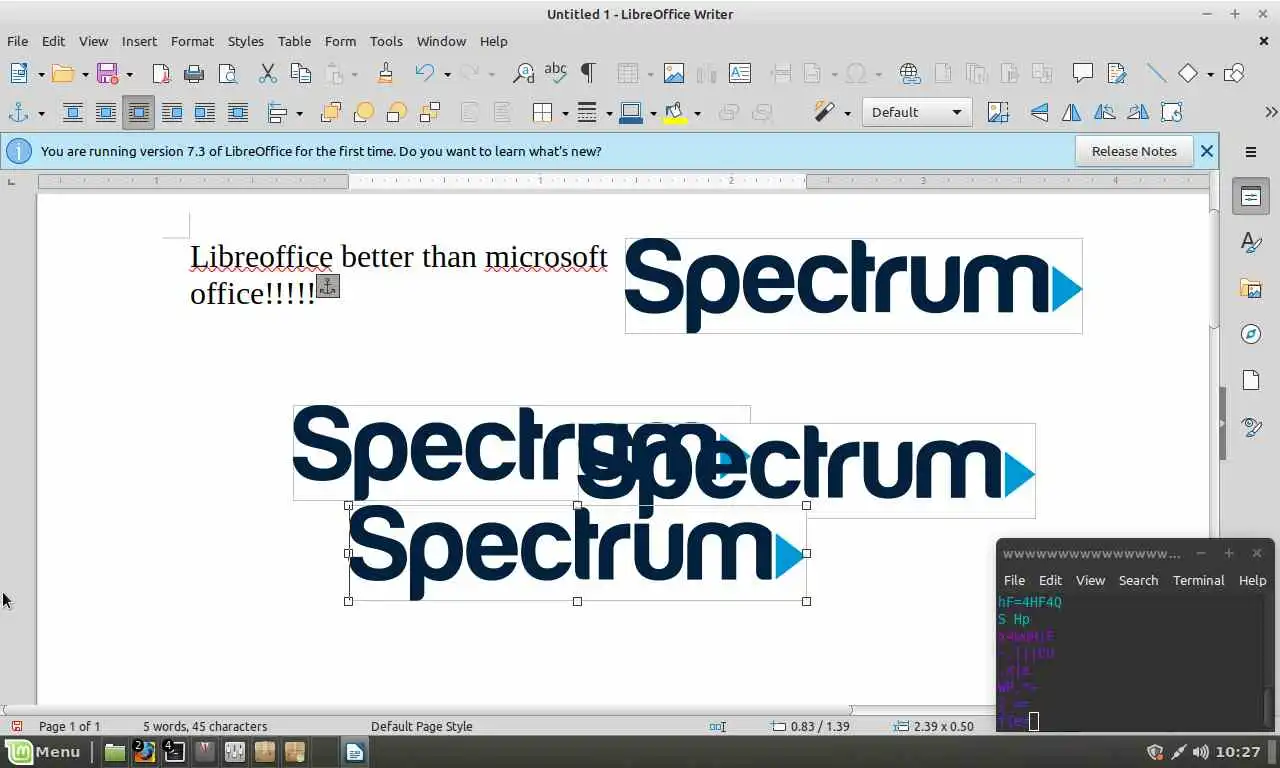Open the Table menu
The image size is (1280, 768).
pos(294,41)
